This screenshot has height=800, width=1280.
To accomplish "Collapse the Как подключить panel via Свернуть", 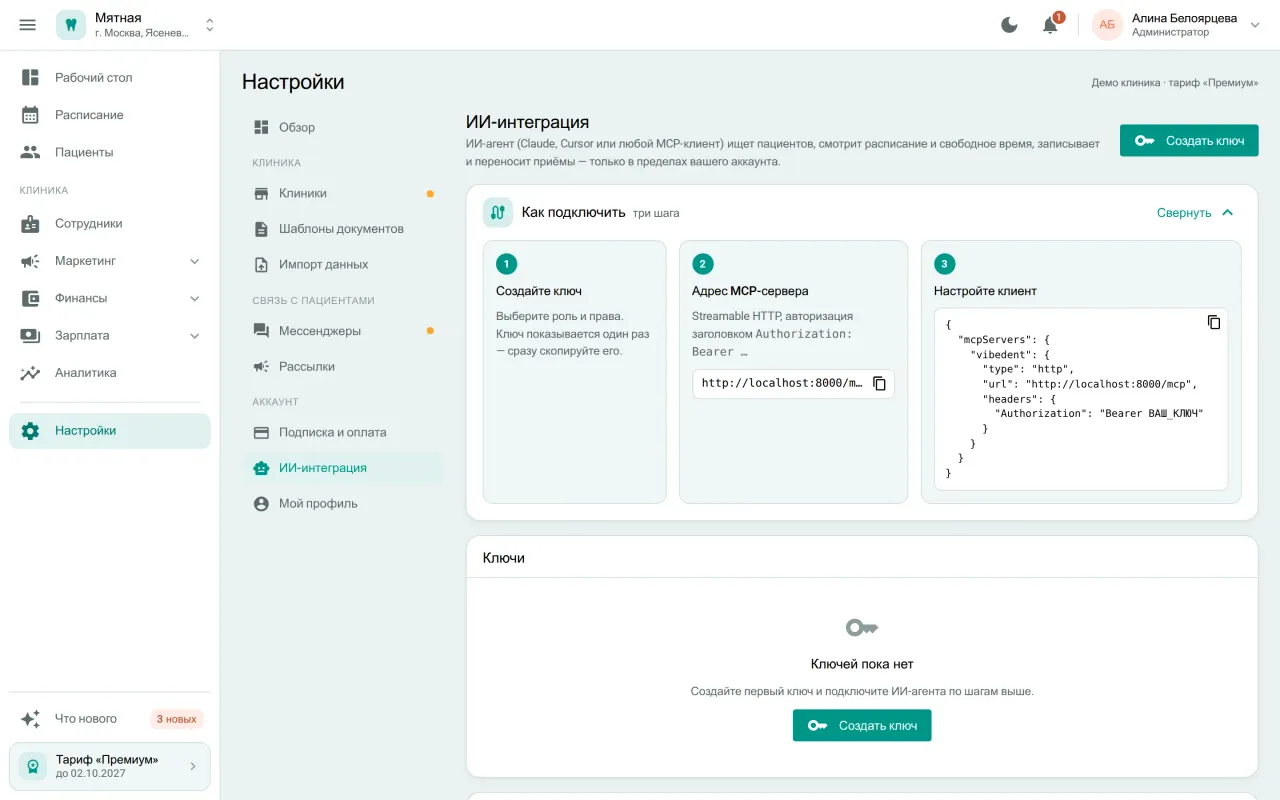I will 1195,213.
